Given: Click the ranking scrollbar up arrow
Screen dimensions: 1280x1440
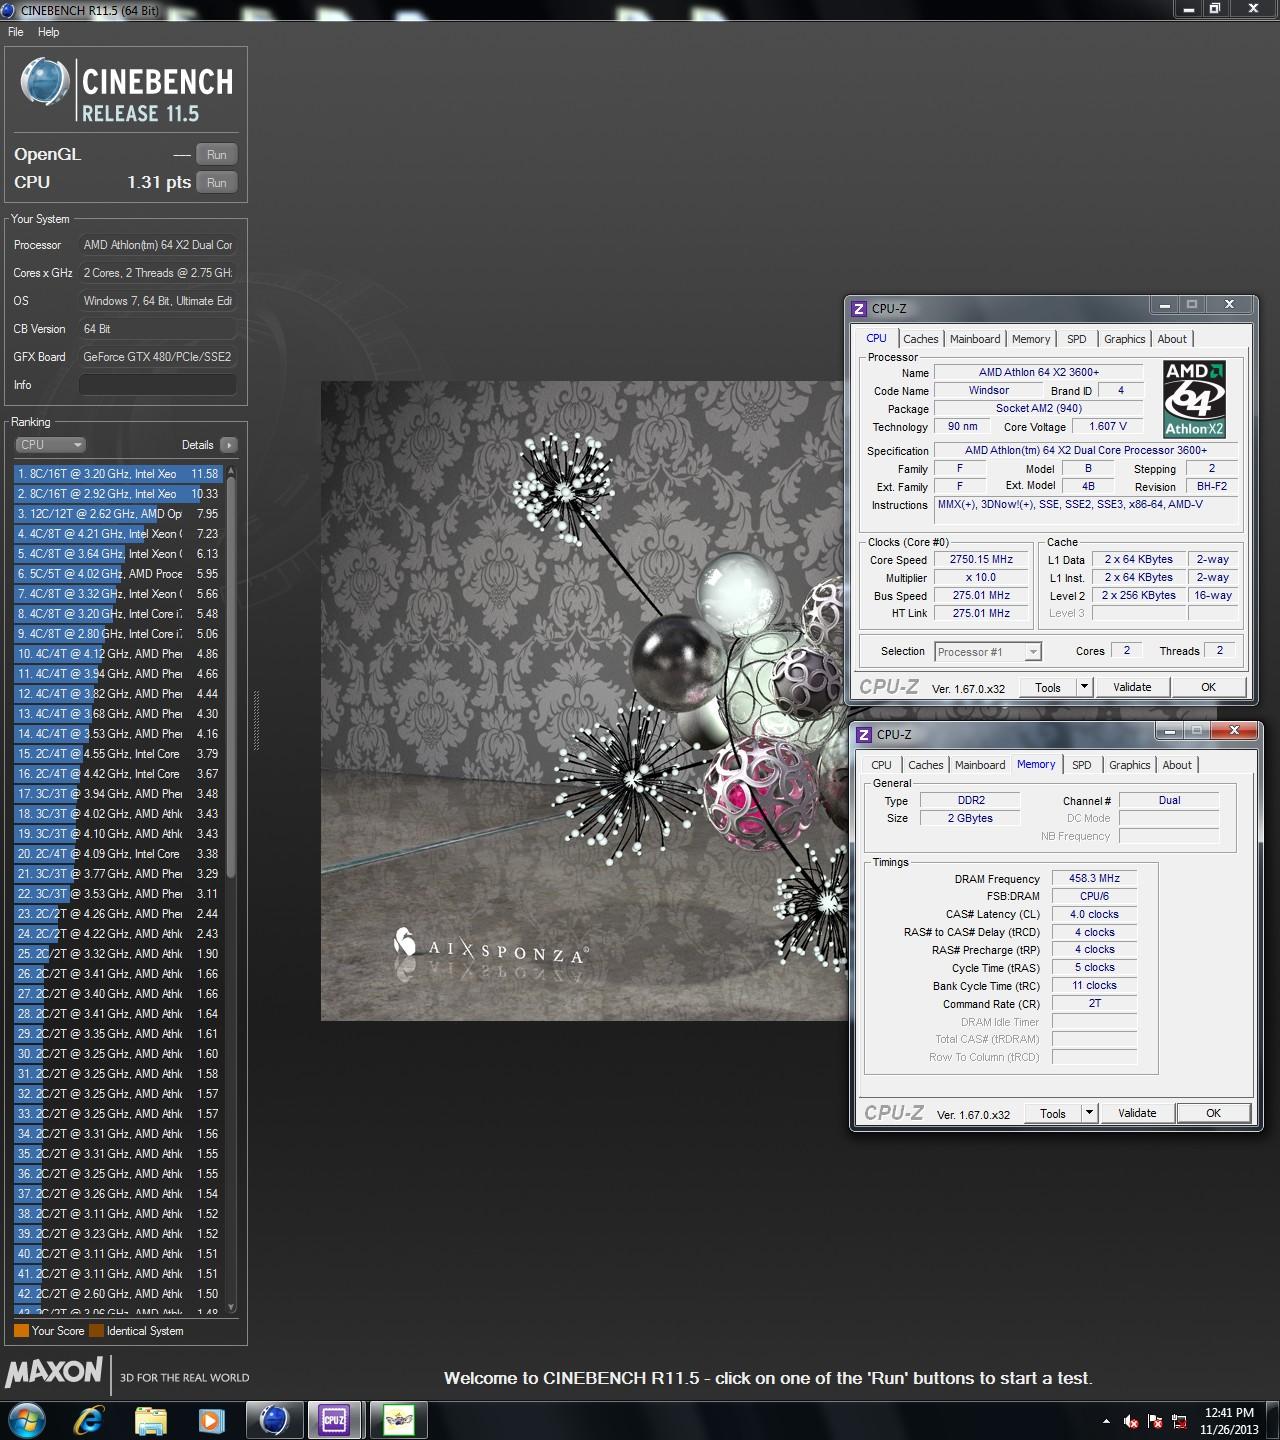Looking at the screenshot, I should tap(231, 470).
